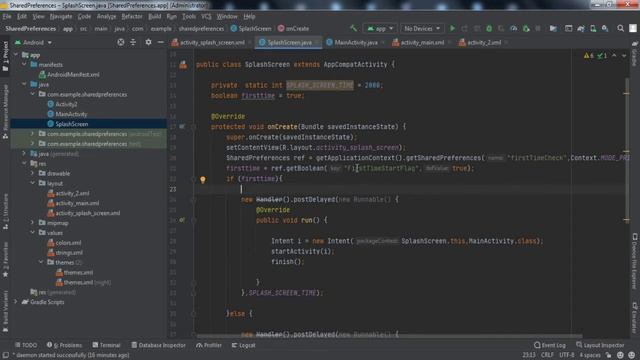Collapse the layout folder
This screenshot has width=640, height=360.
pyautogui.click(x=33, y=183)
